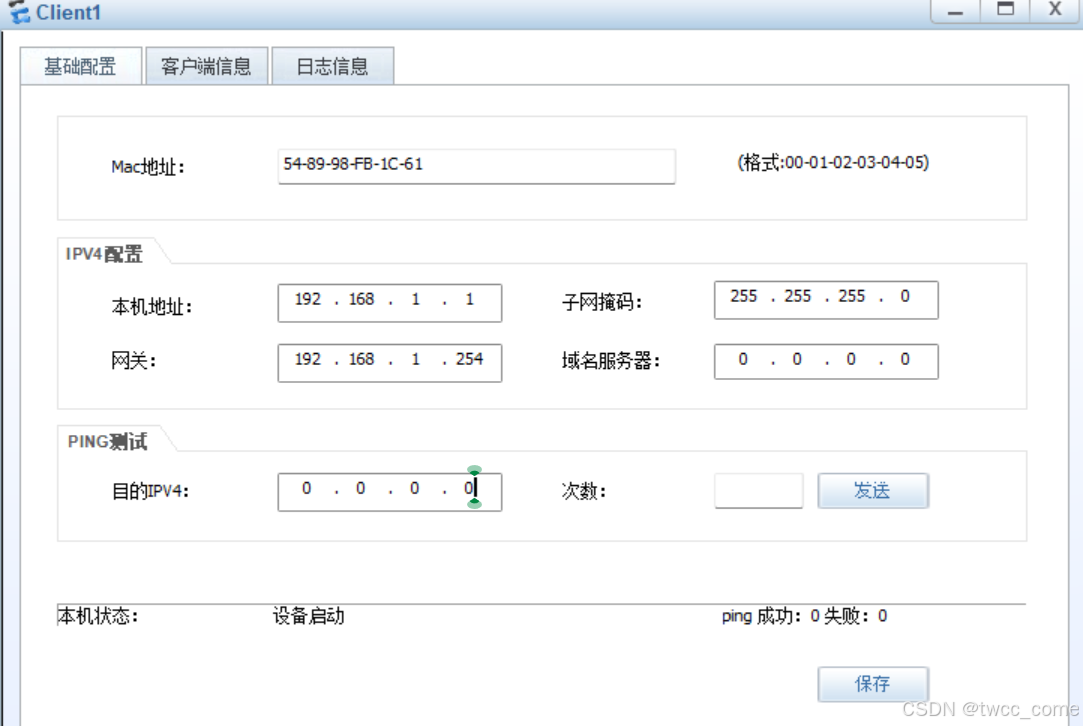Image resolution: width=1083 pixels, height=726 pixels.
Task: Click the 域名服务器 field
Action: click(x=826, y=361)
